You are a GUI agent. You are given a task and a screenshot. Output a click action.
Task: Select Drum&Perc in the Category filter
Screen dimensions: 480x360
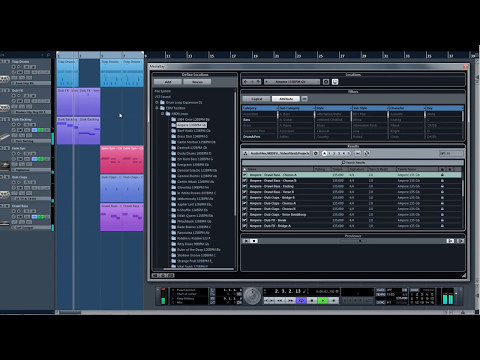pyautogui.click(x=252, y=137)
